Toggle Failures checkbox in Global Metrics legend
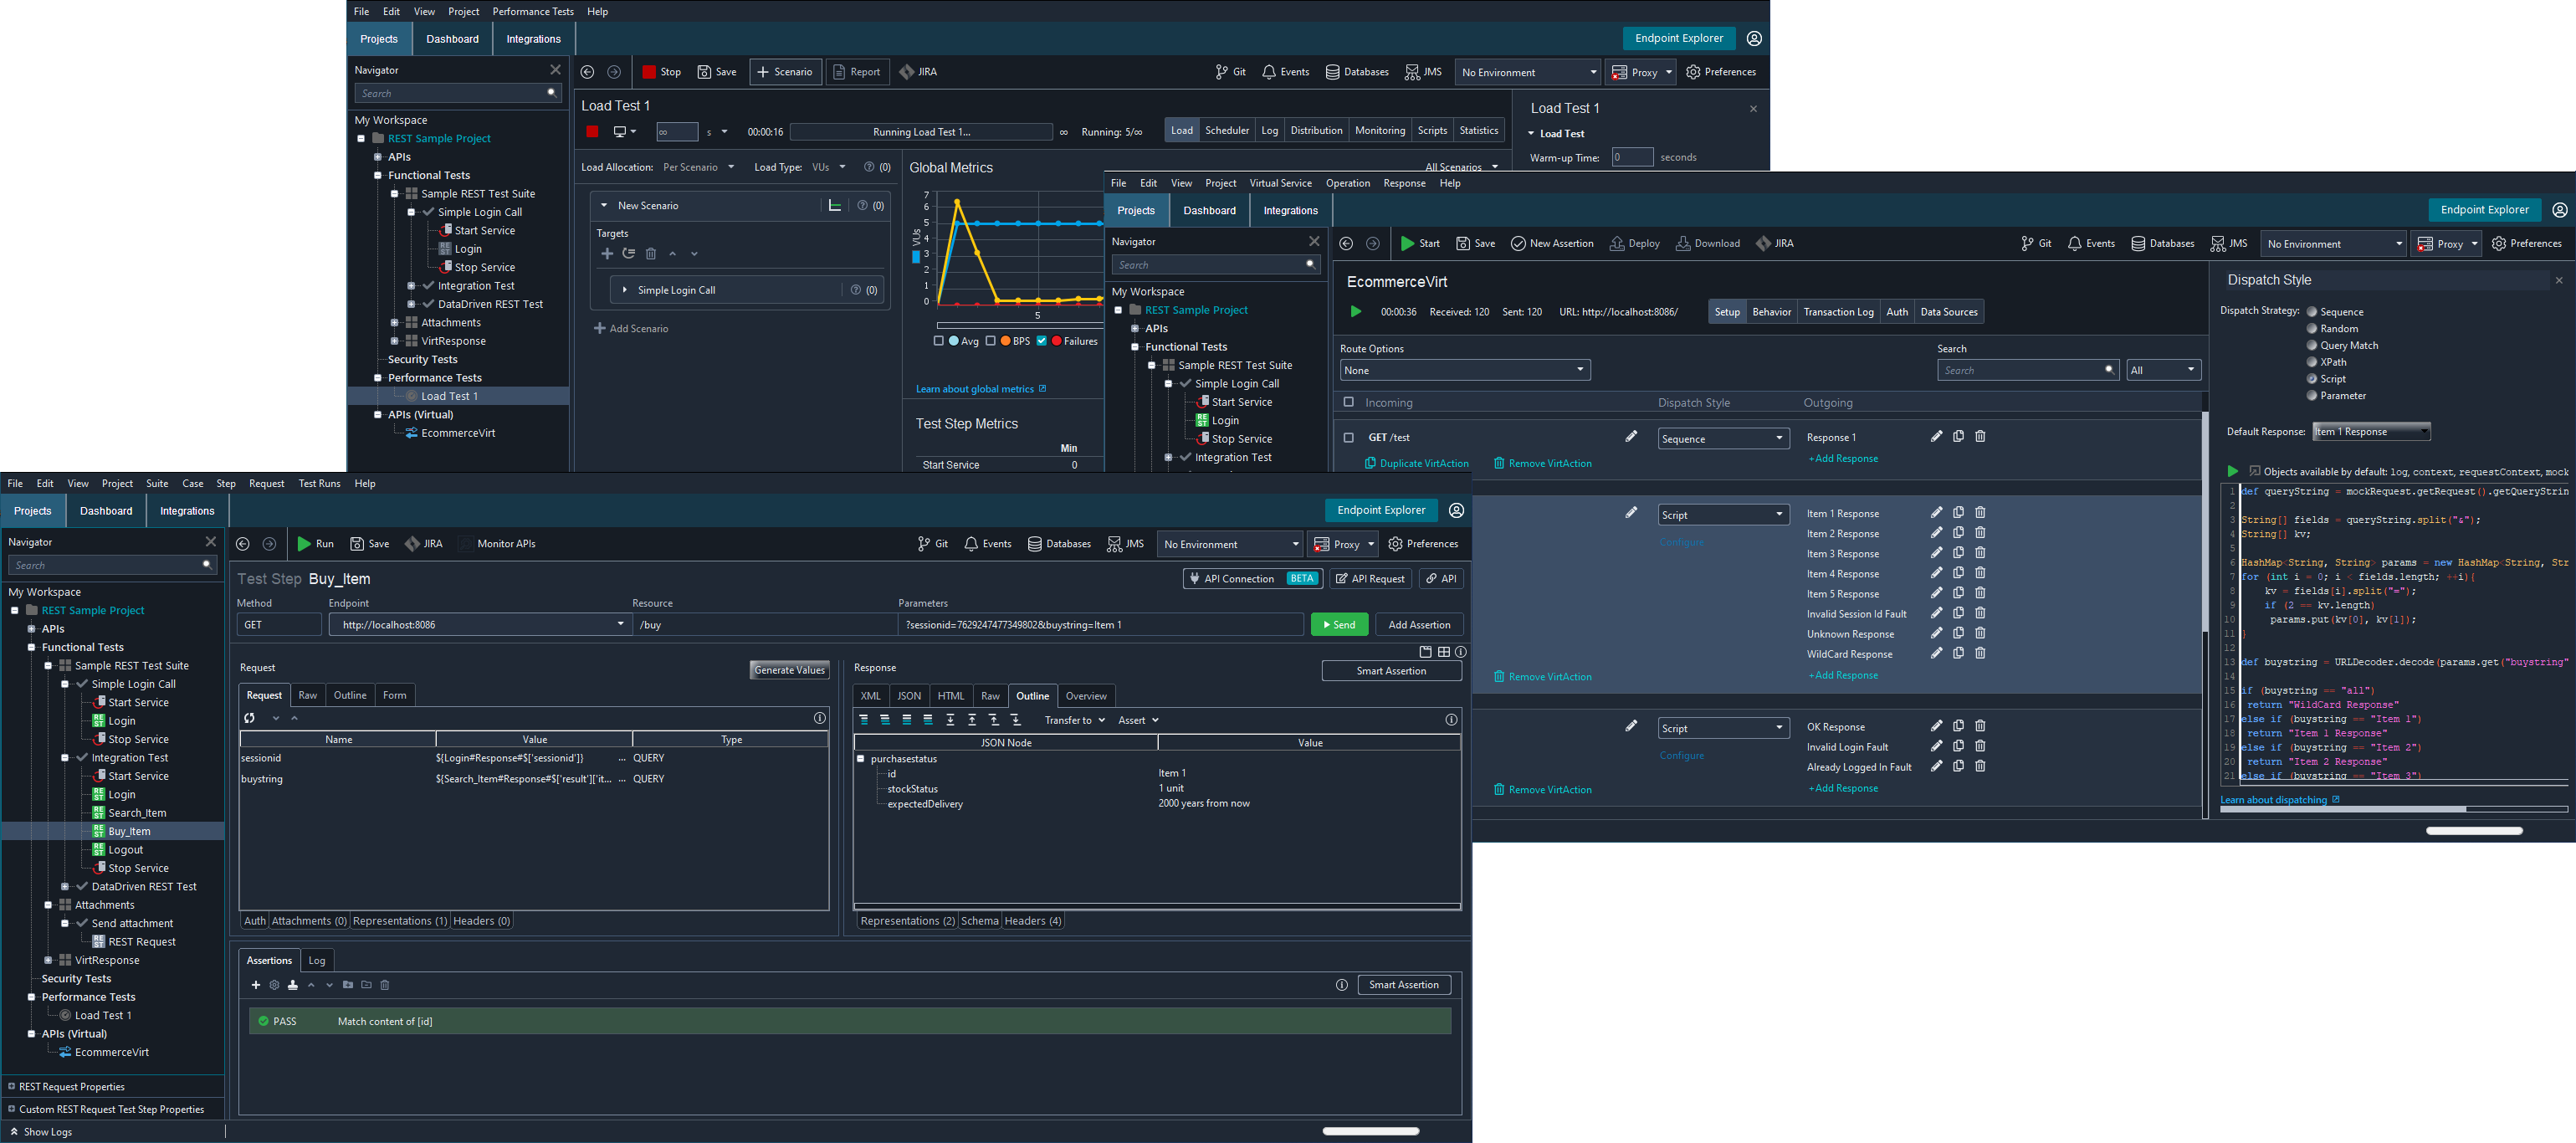Image resolution: width=2576 pixels, height=1143 pixels. pos(1041,341)
